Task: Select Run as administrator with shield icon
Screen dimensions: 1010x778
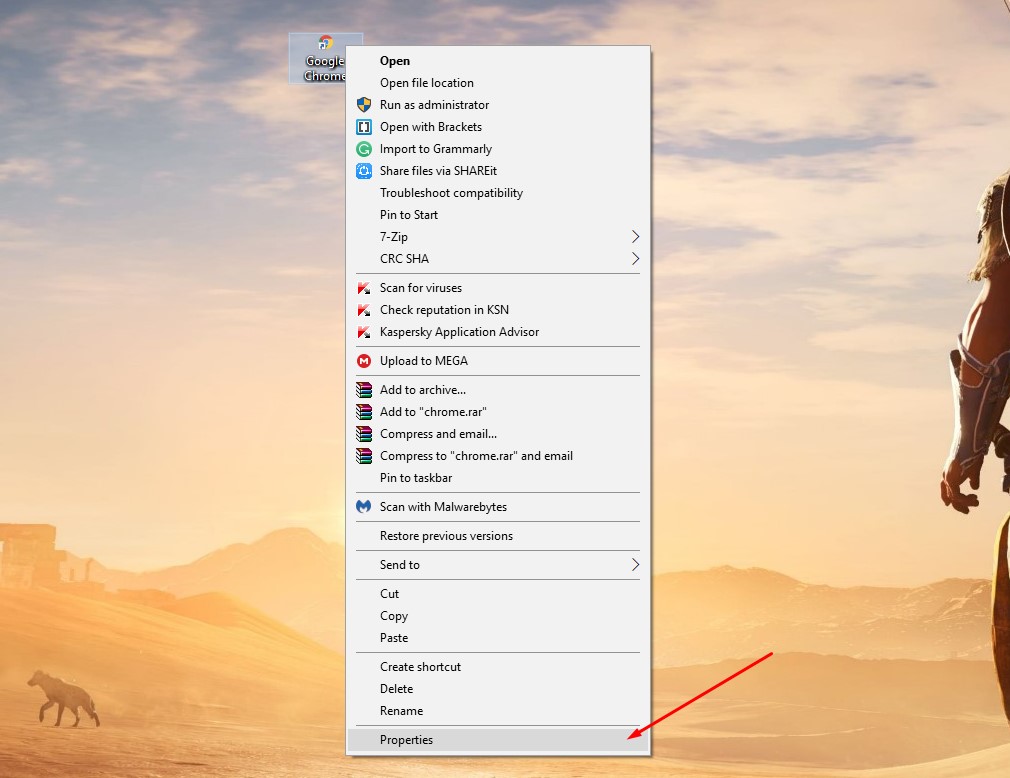Action: pos(434,104)
